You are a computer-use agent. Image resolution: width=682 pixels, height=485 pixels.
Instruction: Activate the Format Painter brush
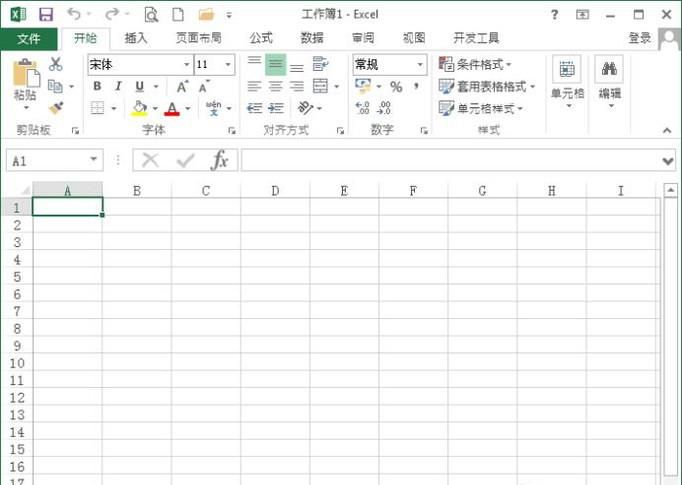[56, 108]
